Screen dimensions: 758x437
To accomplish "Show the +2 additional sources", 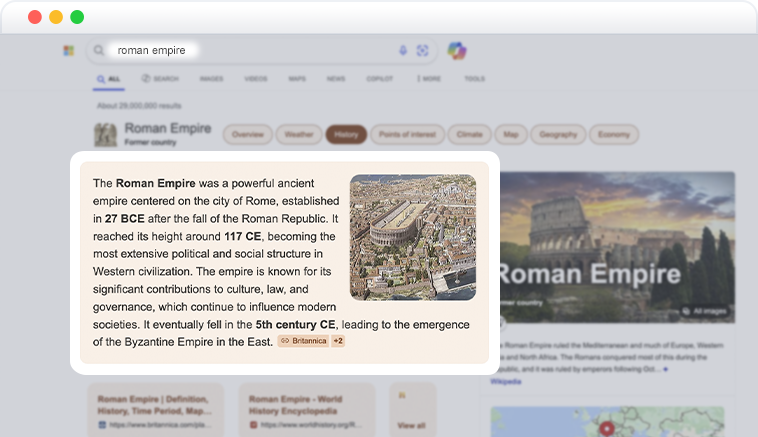I will click(338, 341).
